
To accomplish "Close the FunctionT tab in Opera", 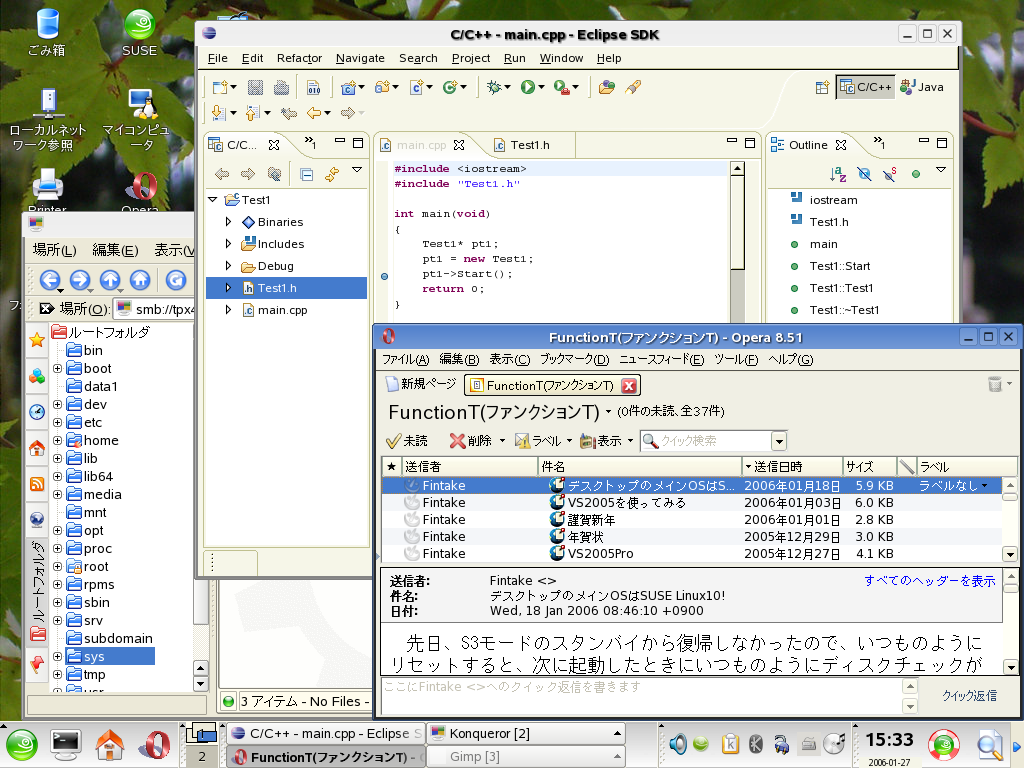I will 628,385.
